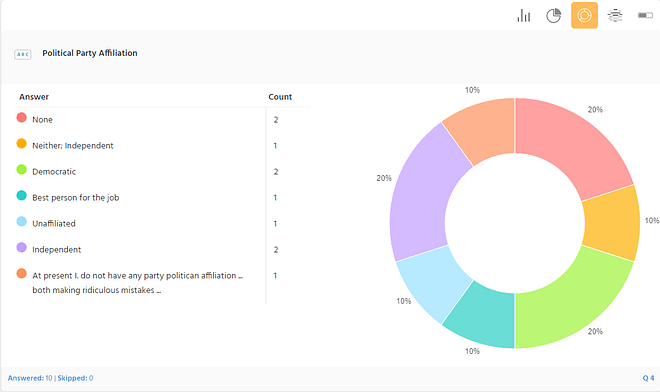This screenshot has width=660, height=392.
Task: Select the pie chart view icon
Action: pos(554,16)
